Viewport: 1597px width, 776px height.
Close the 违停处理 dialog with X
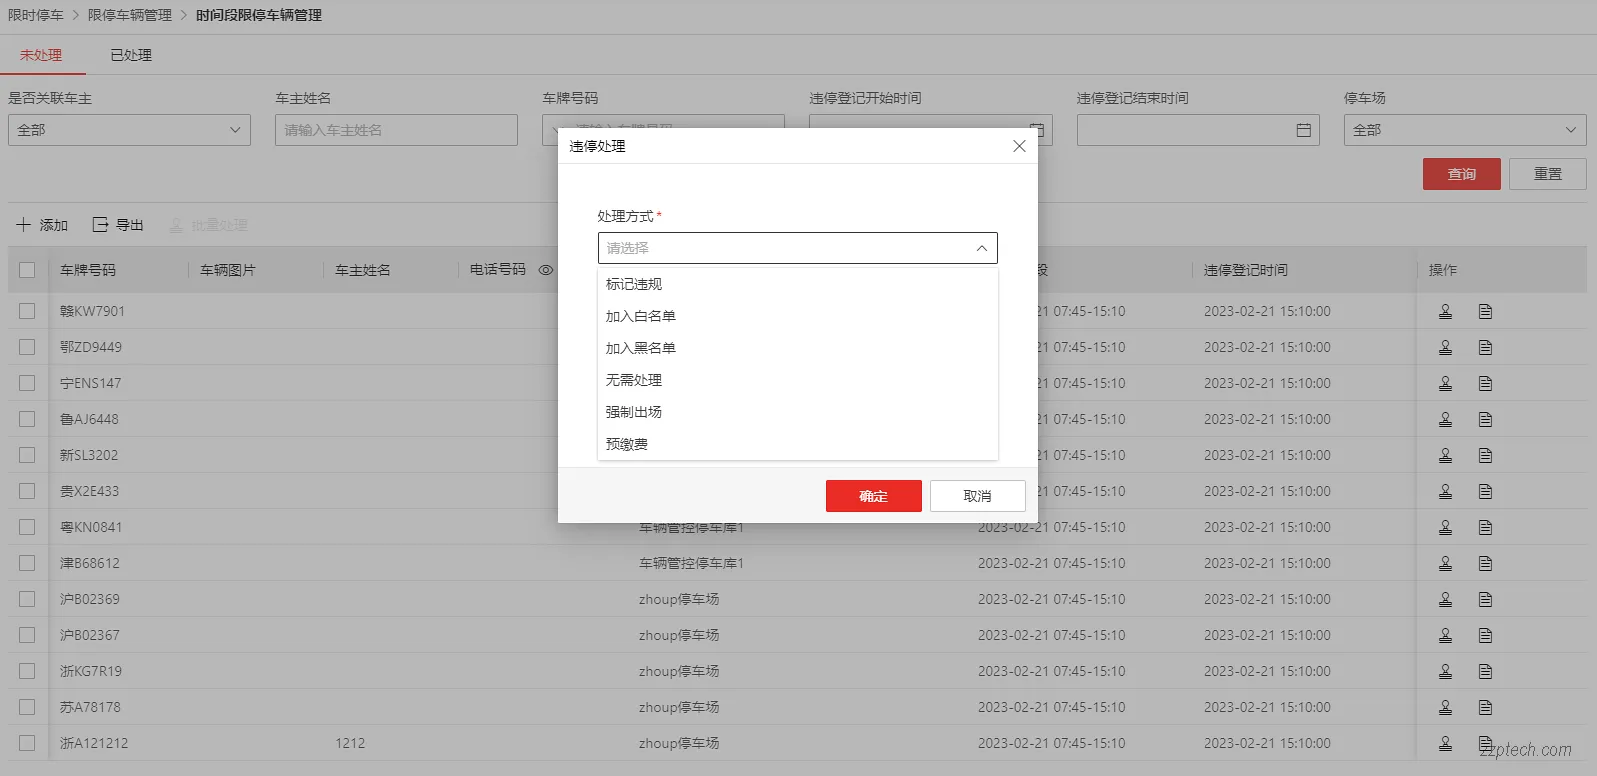point(1019,146)
